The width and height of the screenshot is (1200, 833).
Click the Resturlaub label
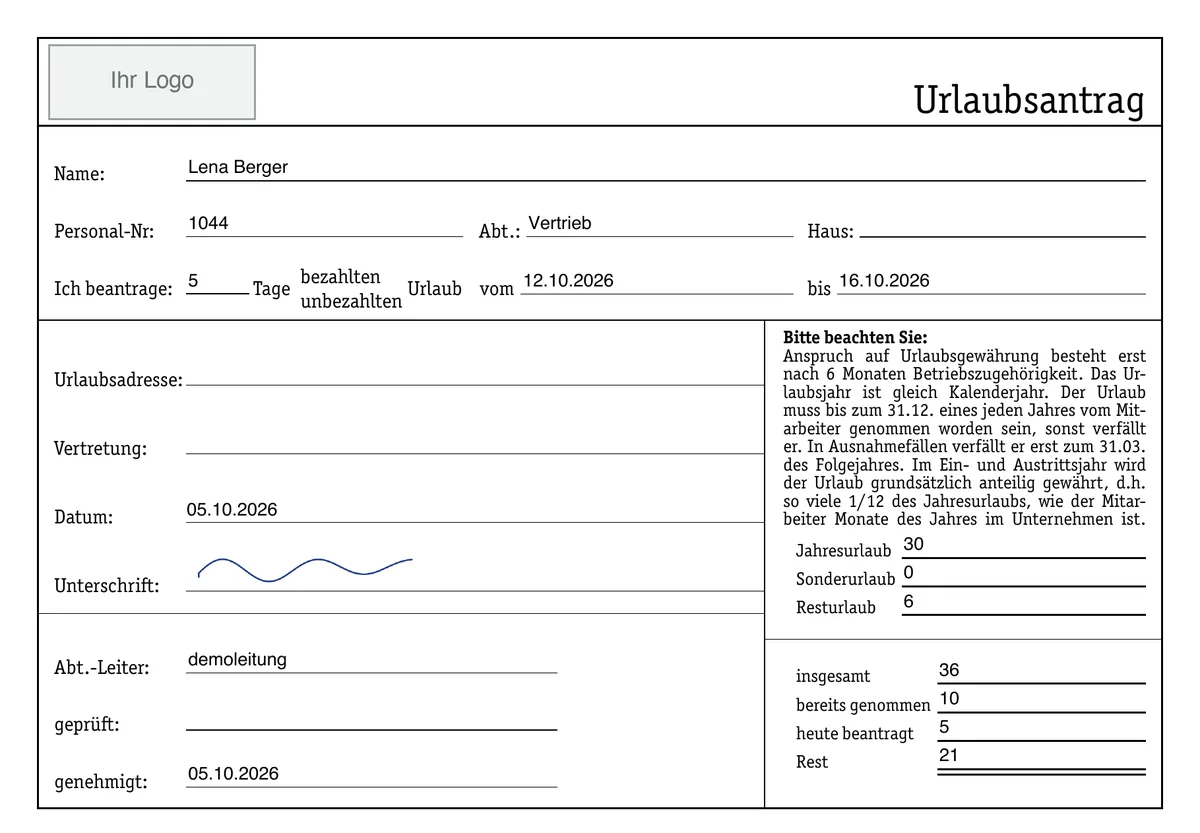836,607
